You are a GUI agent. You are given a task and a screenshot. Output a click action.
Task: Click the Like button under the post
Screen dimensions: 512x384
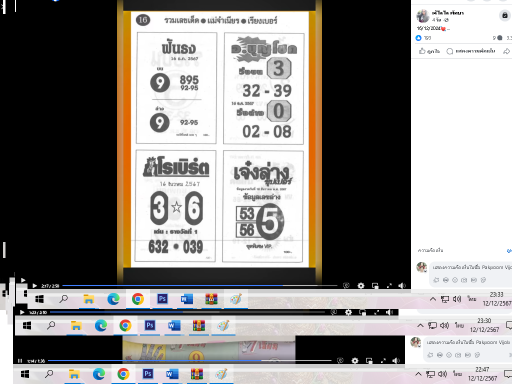(x=429, y=51)
